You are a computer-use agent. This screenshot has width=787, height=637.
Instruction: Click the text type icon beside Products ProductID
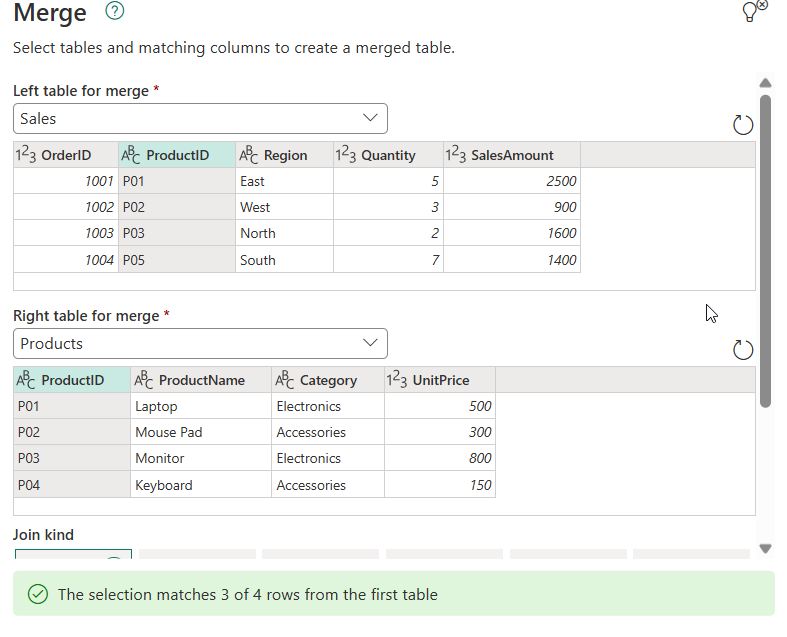26,379
